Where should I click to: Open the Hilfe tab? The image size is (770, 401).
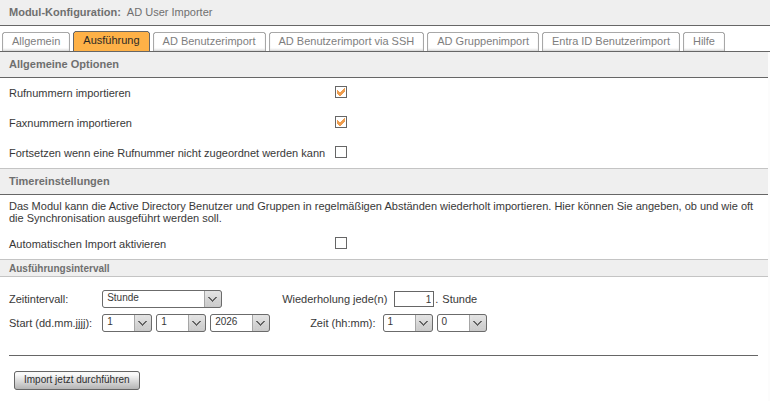click(x=703, y=42)
